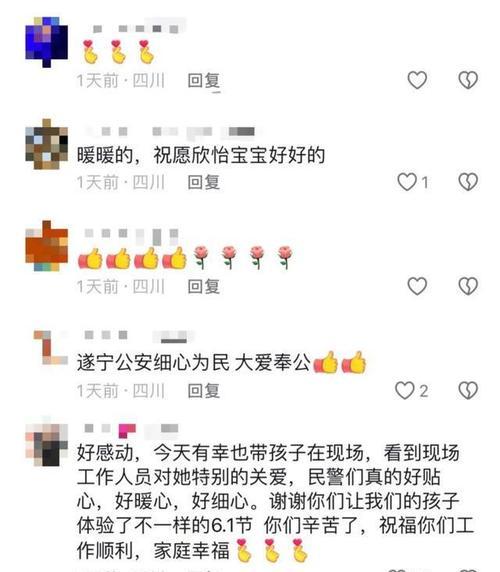The width and height of the screenshot is (500, 572).
Task: Tap the long 好感动 comment text
Action: pos(275,502)
